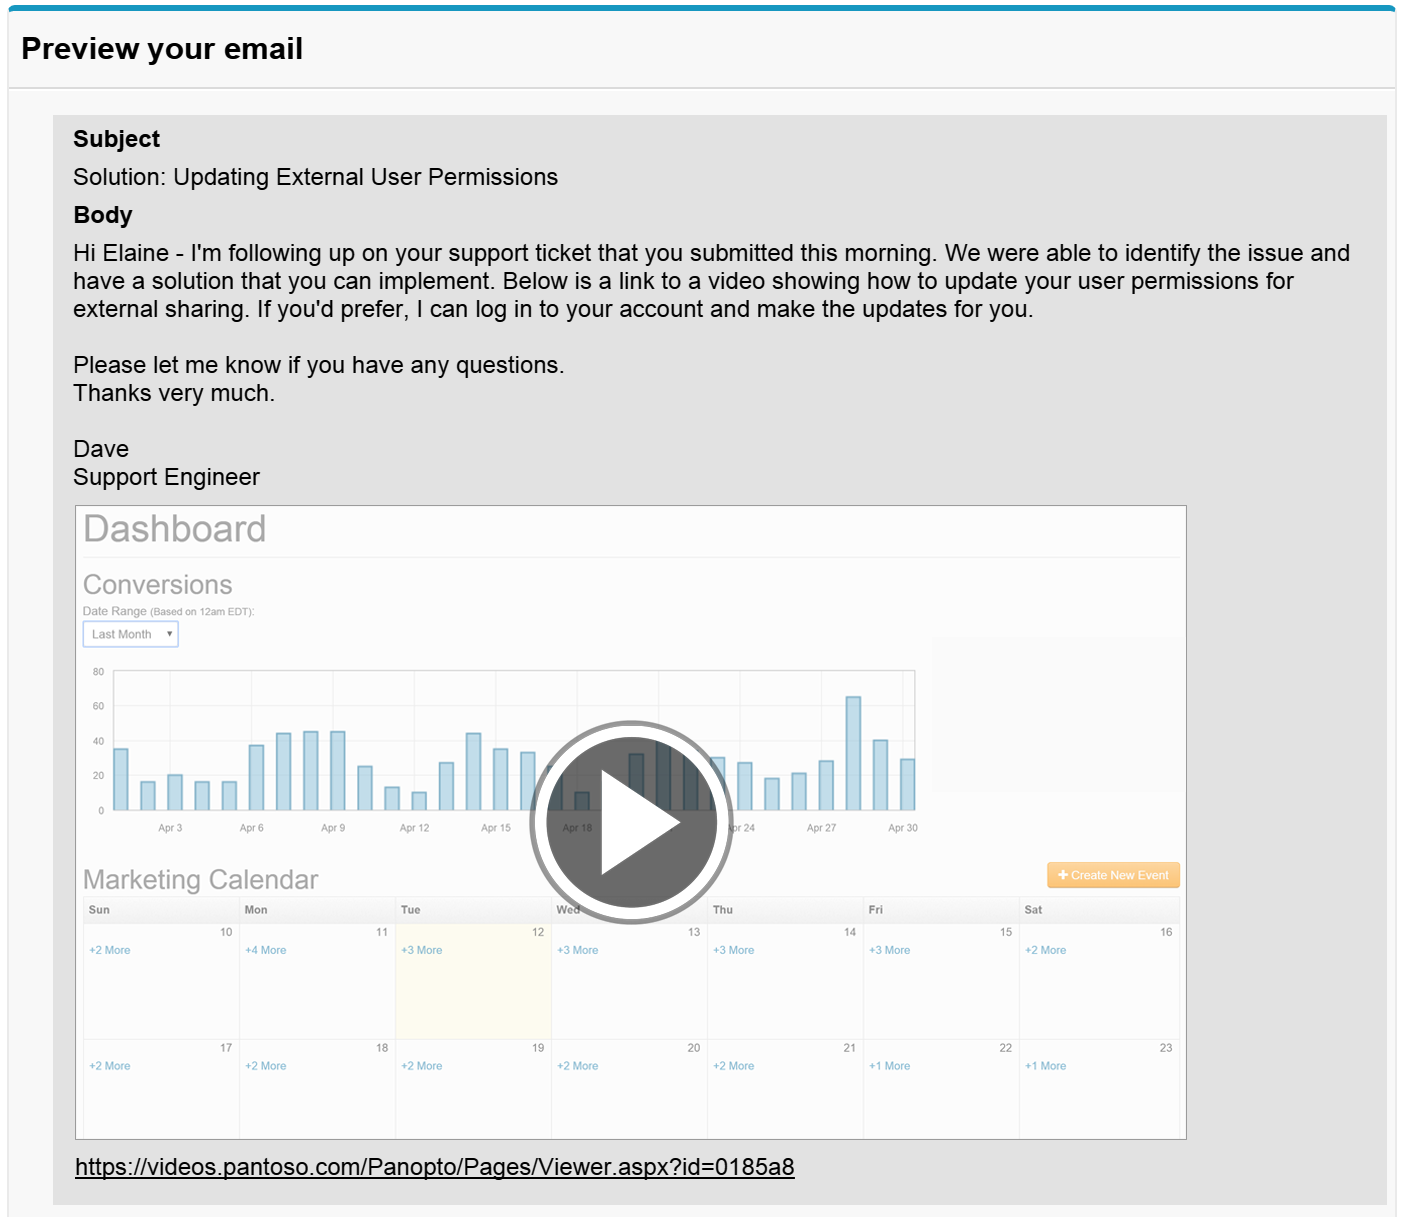1404x1217 pixels.
Task: Click the 'Dave' signature name
Action: point(101,449)
